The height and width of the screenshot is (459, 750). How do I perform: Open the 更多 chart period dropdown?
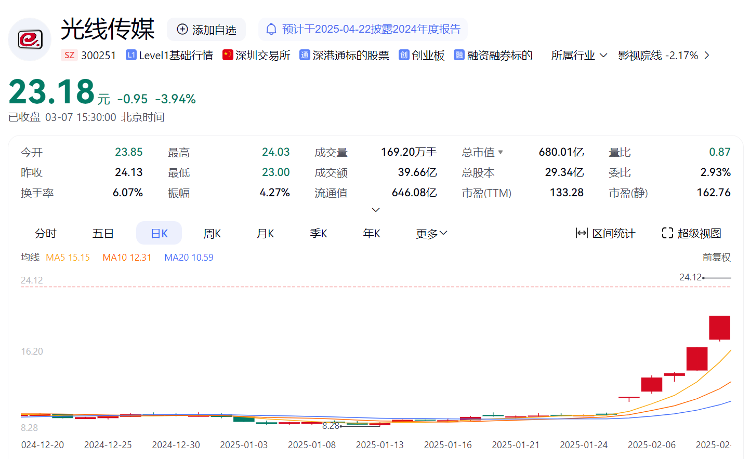point(431,233)
